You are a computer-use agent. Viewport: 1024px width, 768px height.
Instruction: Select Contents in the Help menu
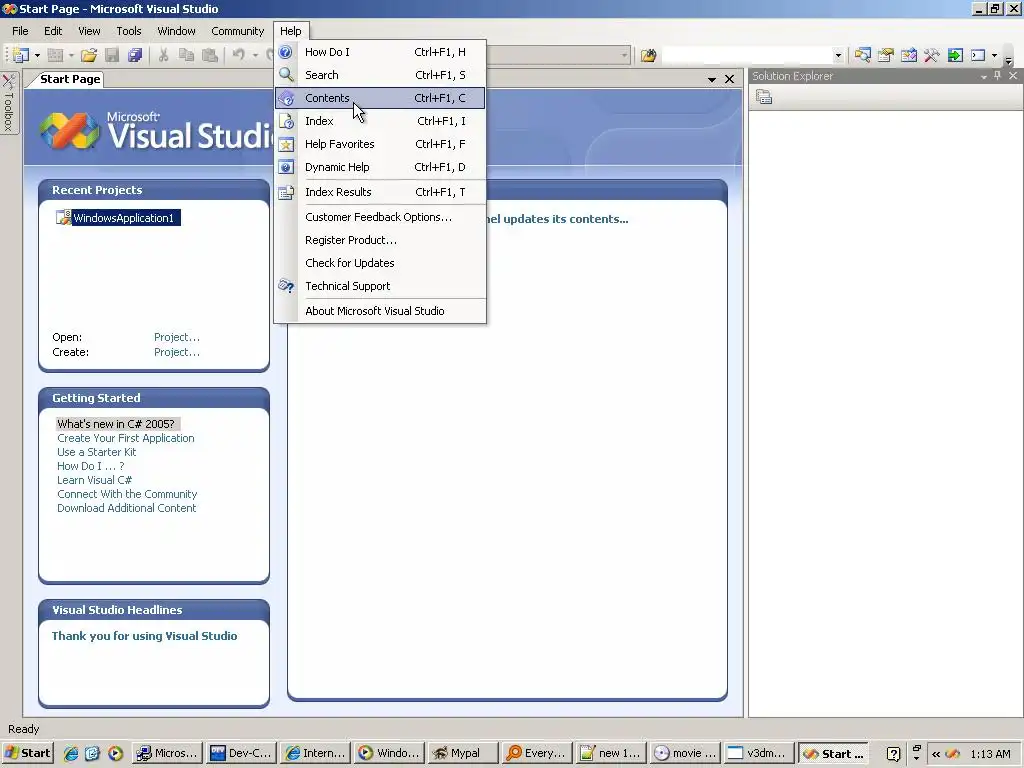(380, 98)
